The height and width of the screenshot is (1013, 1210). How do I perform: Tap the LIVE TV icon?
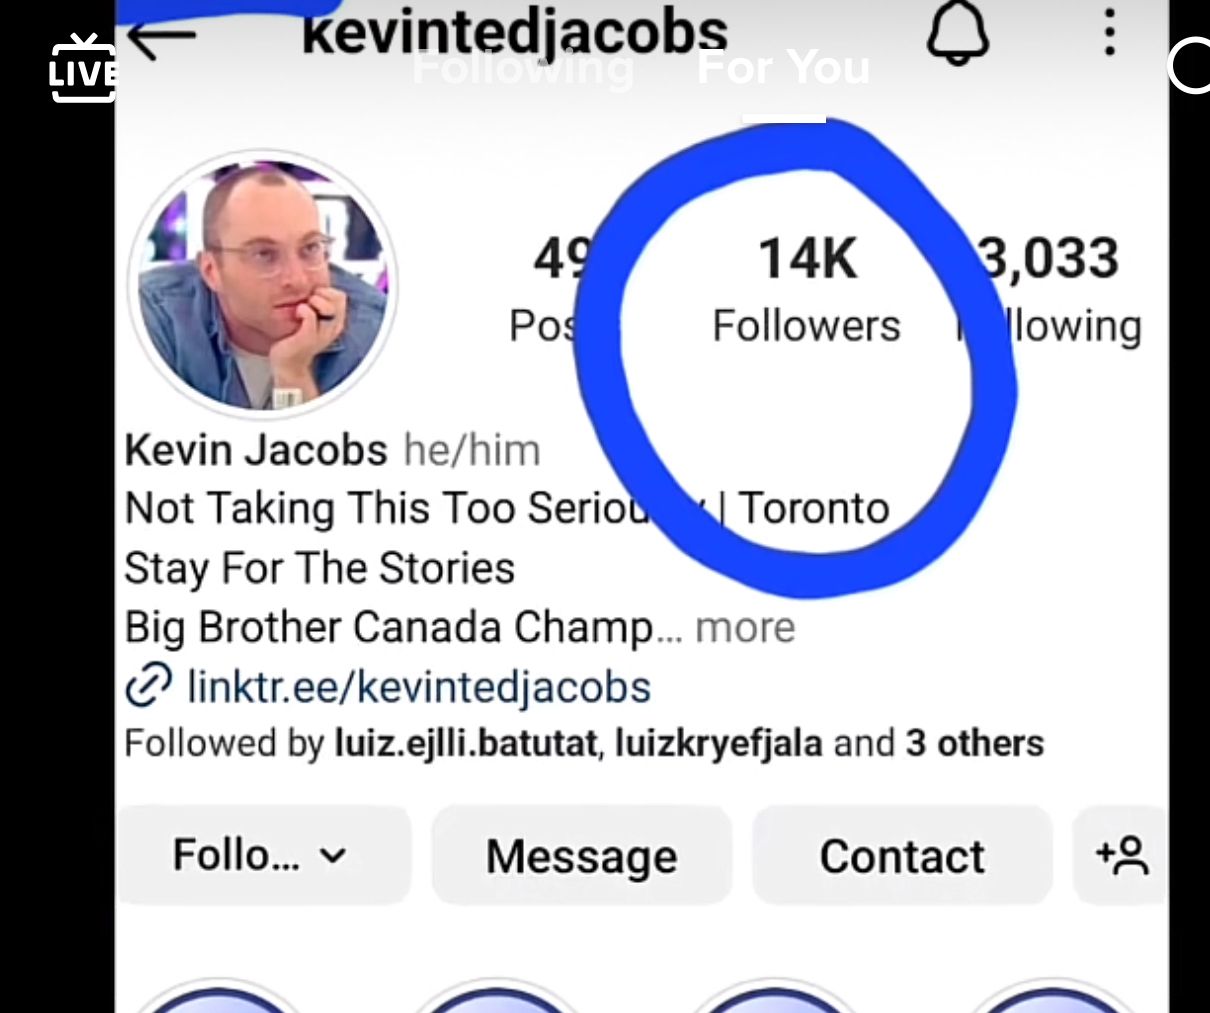pyautogui.click(x=83, y=68)
